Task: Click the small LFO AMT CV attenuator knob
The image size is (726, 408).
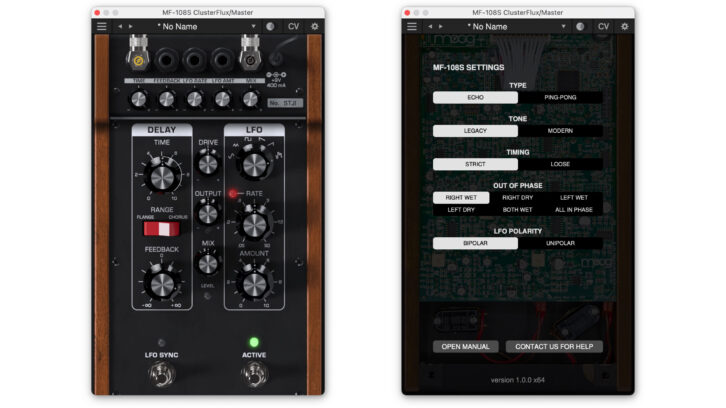Action: (222, 99)
